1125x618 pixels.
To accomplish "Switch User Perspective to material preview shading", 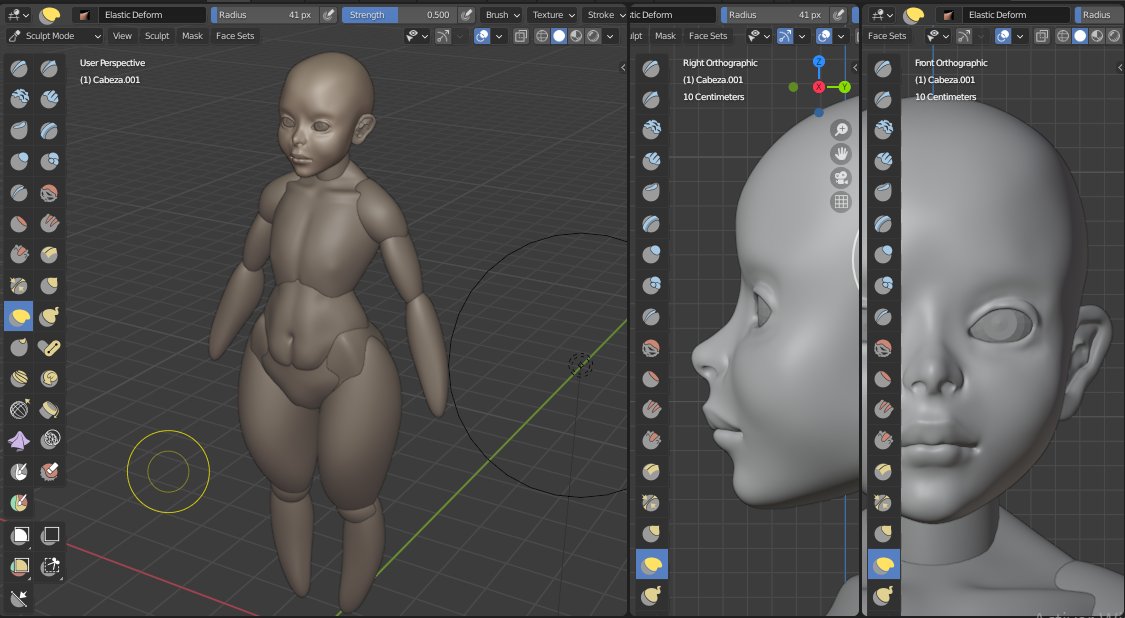I will pos(576,36).
